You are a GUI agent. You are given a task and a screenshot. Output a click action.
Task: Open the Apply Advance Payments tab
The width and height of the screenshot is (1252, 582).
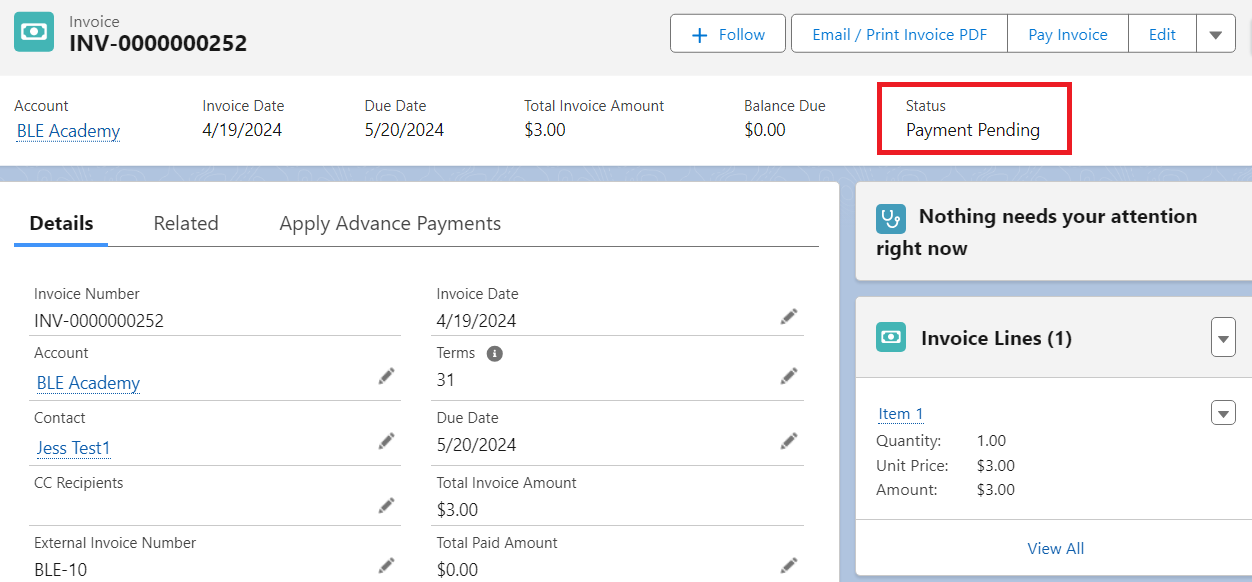(x=390, y=224)
